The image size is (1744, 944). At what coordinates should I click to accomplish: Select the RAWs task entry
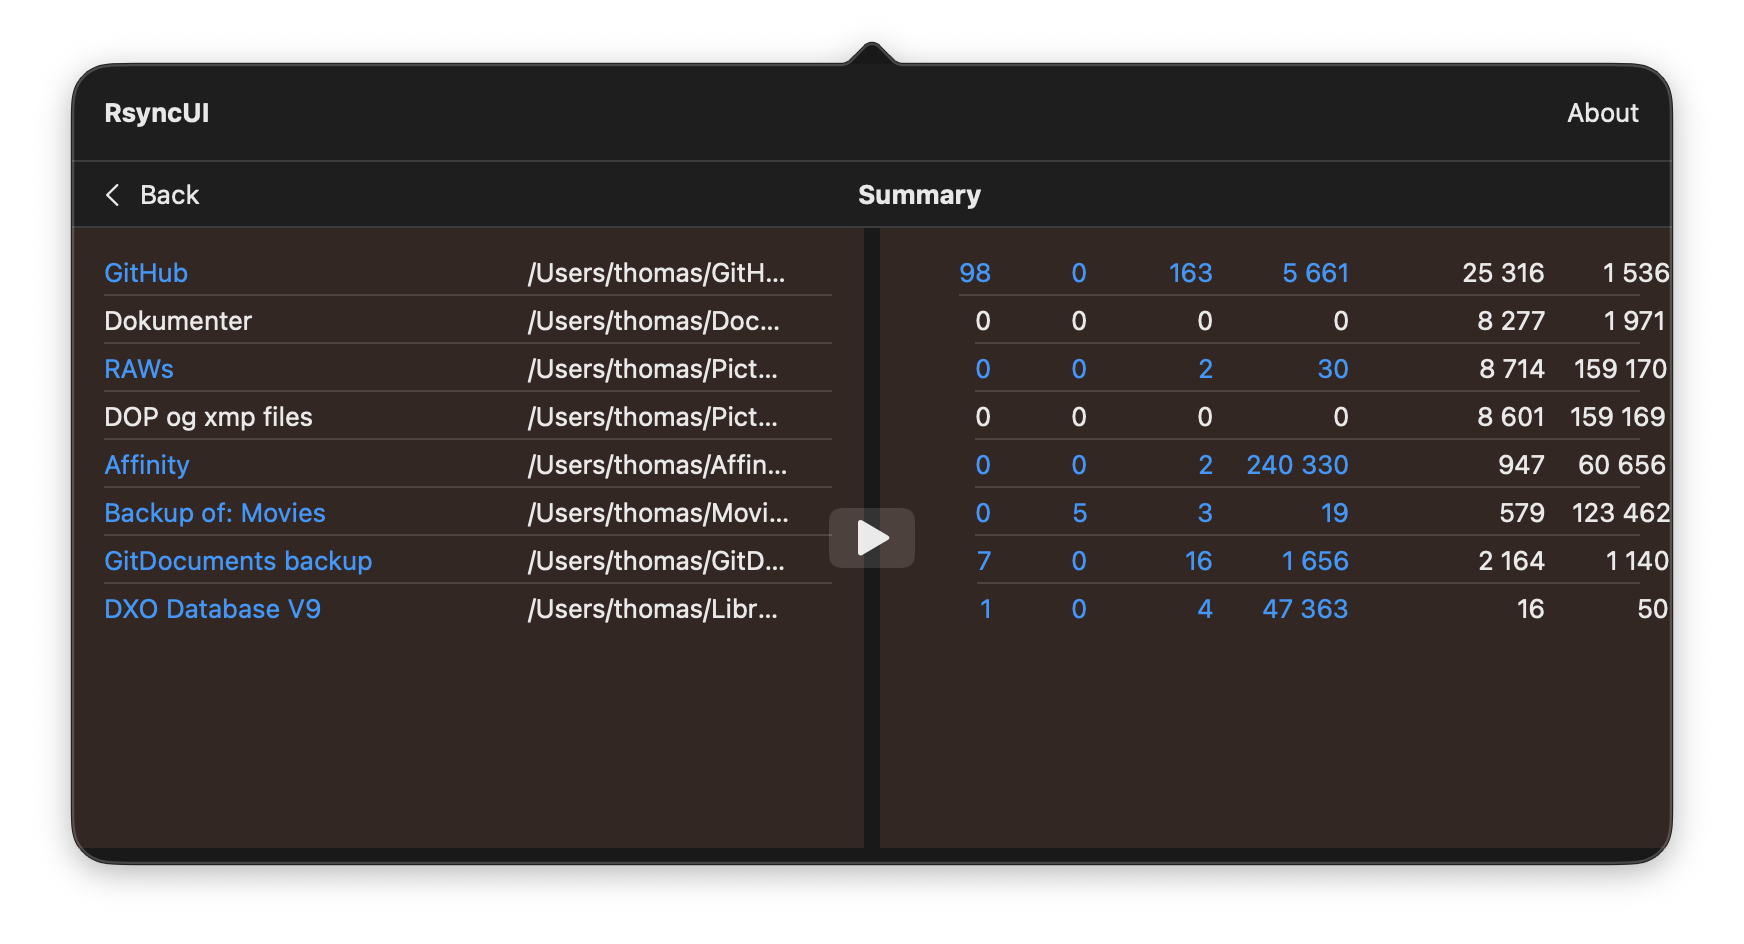139,369
